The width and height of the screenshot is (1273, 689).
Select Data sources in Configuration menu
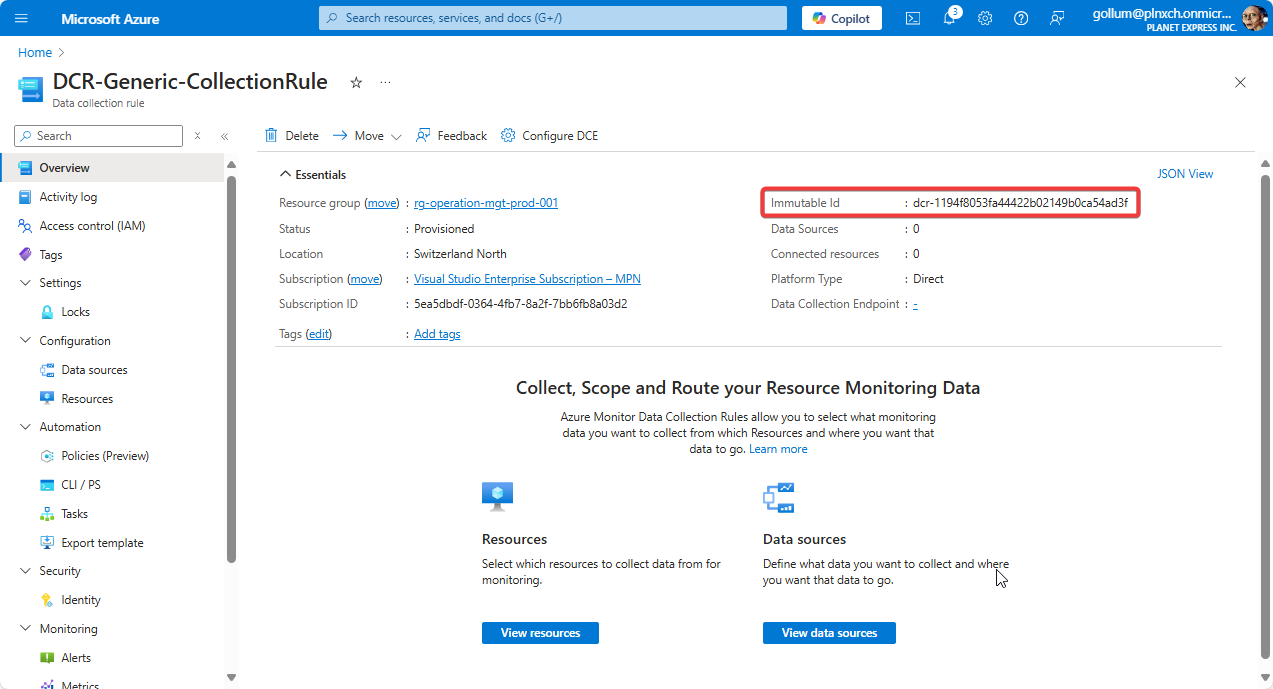(x=94, y=370)
